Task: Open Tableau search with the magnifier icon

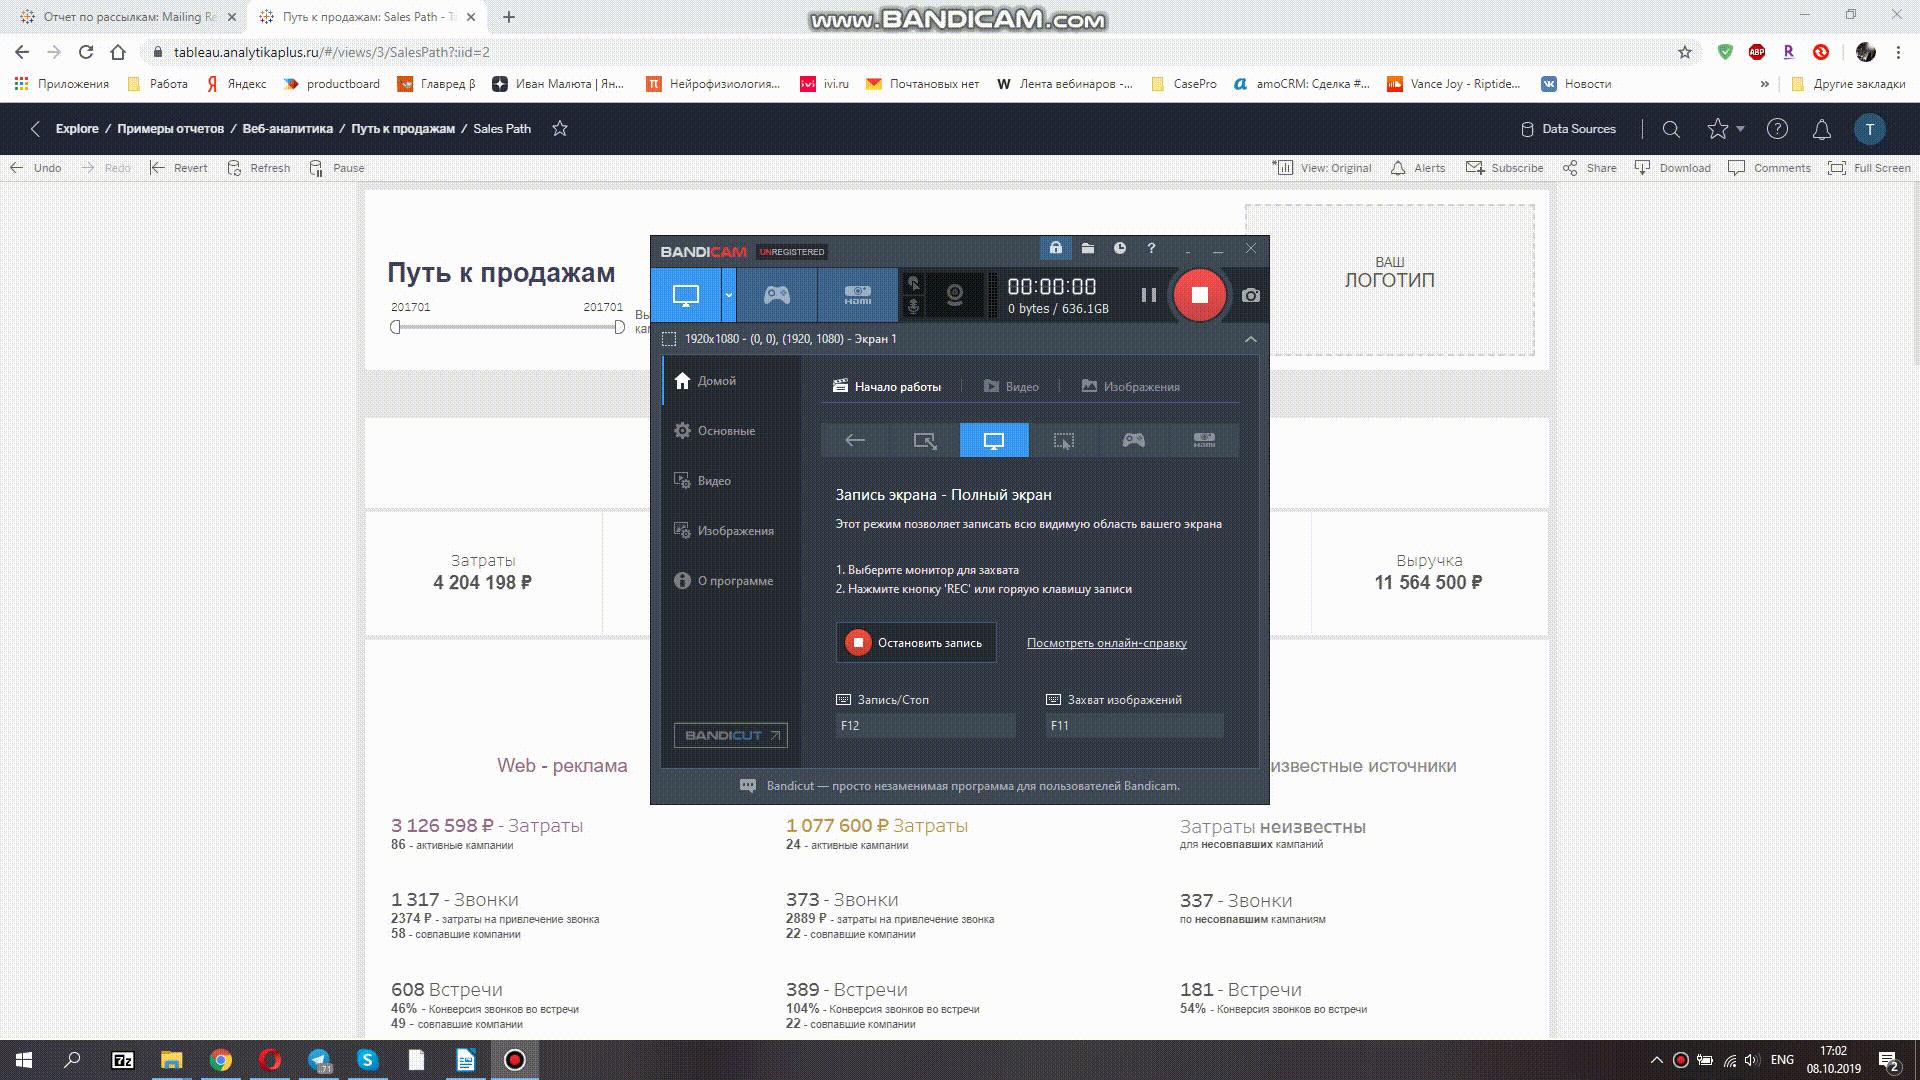Action: point(1670,129)
